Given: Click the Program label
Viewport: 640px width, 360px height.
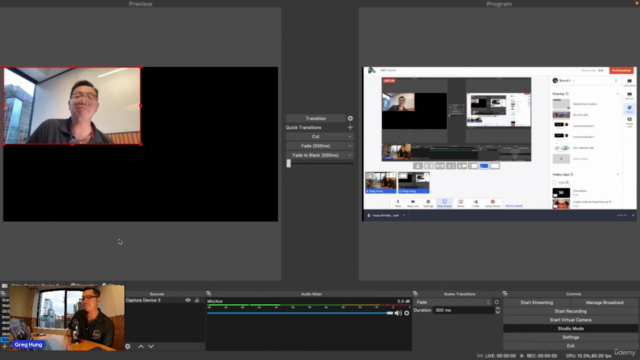Looking at the screenshot, I should pos(499,4).
